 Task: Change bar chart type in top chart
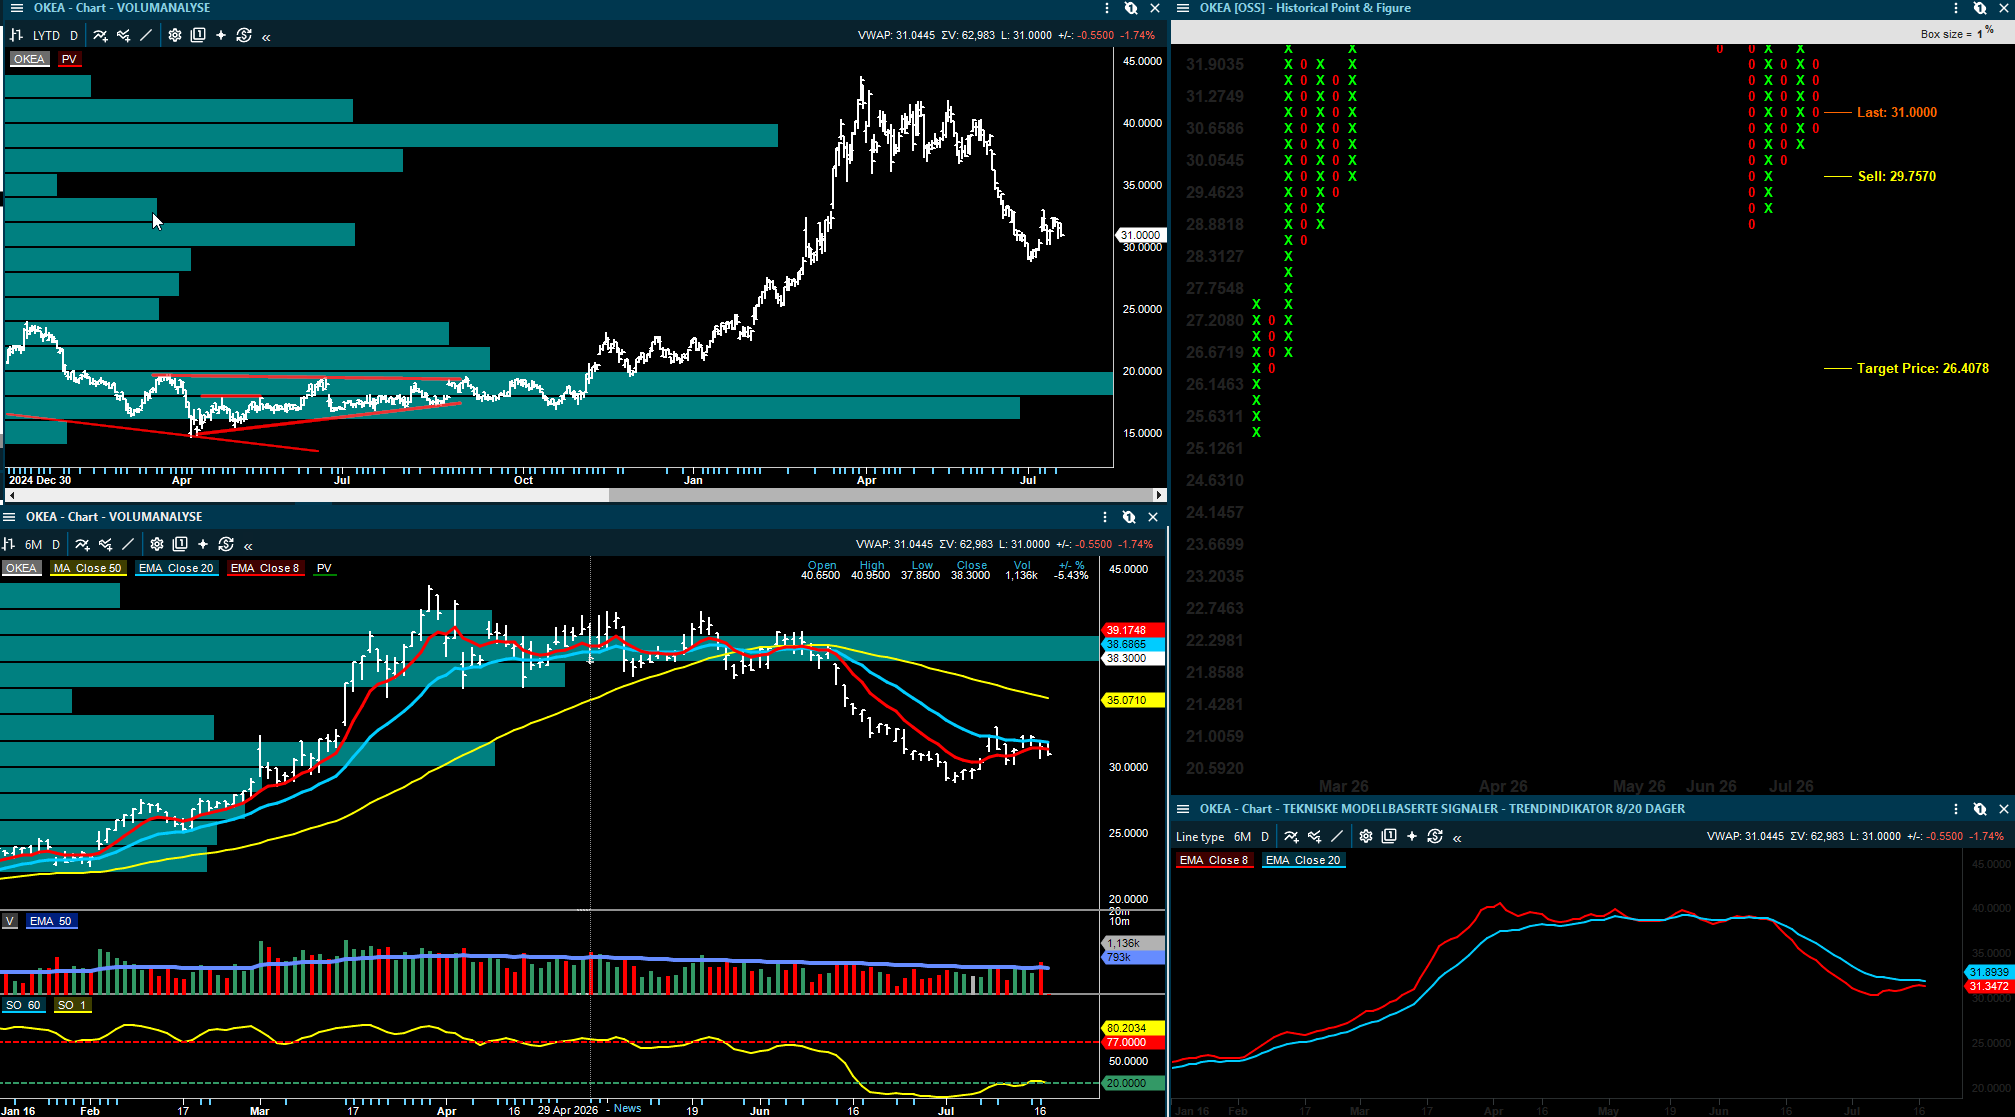16,35
